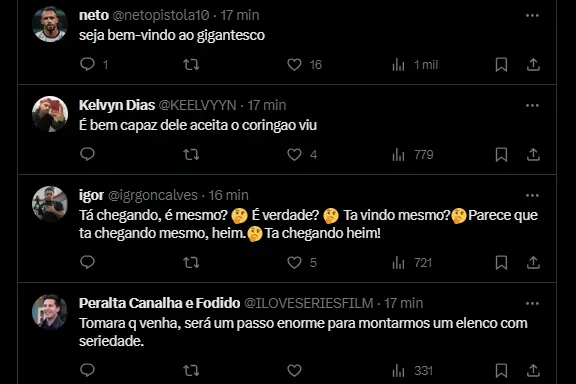Viewport: 576px width, 384px height.
Task: Open more options on neto's tweet
Action: click(532, 15)
